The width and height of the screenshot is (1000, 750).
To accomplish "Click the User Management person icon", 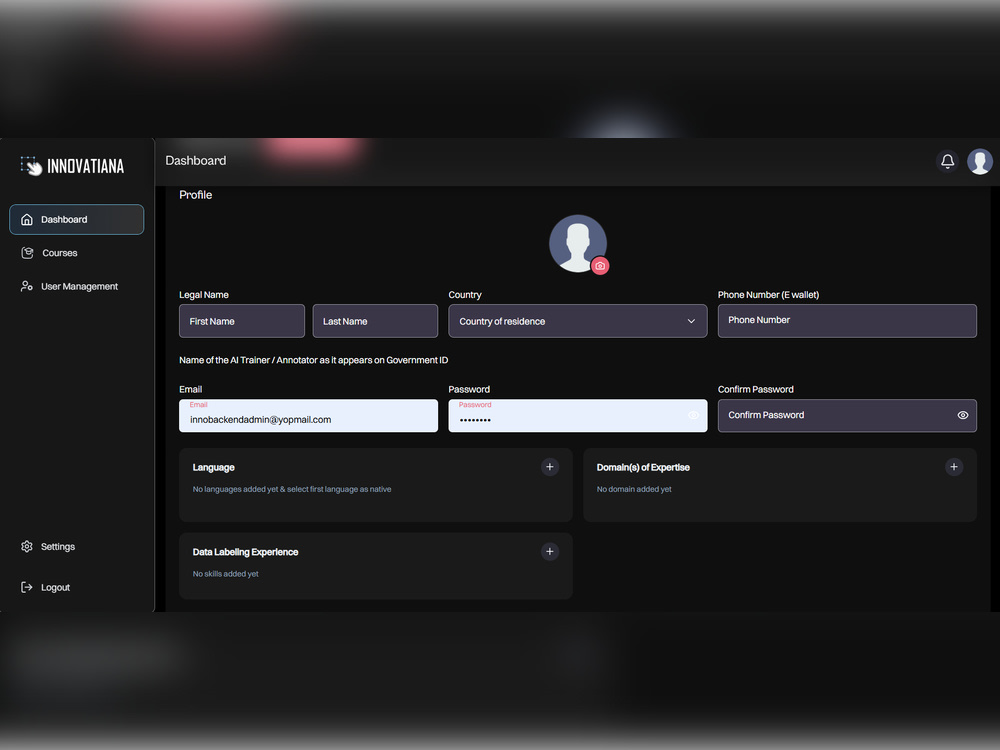I will click(x=27, y=286).
